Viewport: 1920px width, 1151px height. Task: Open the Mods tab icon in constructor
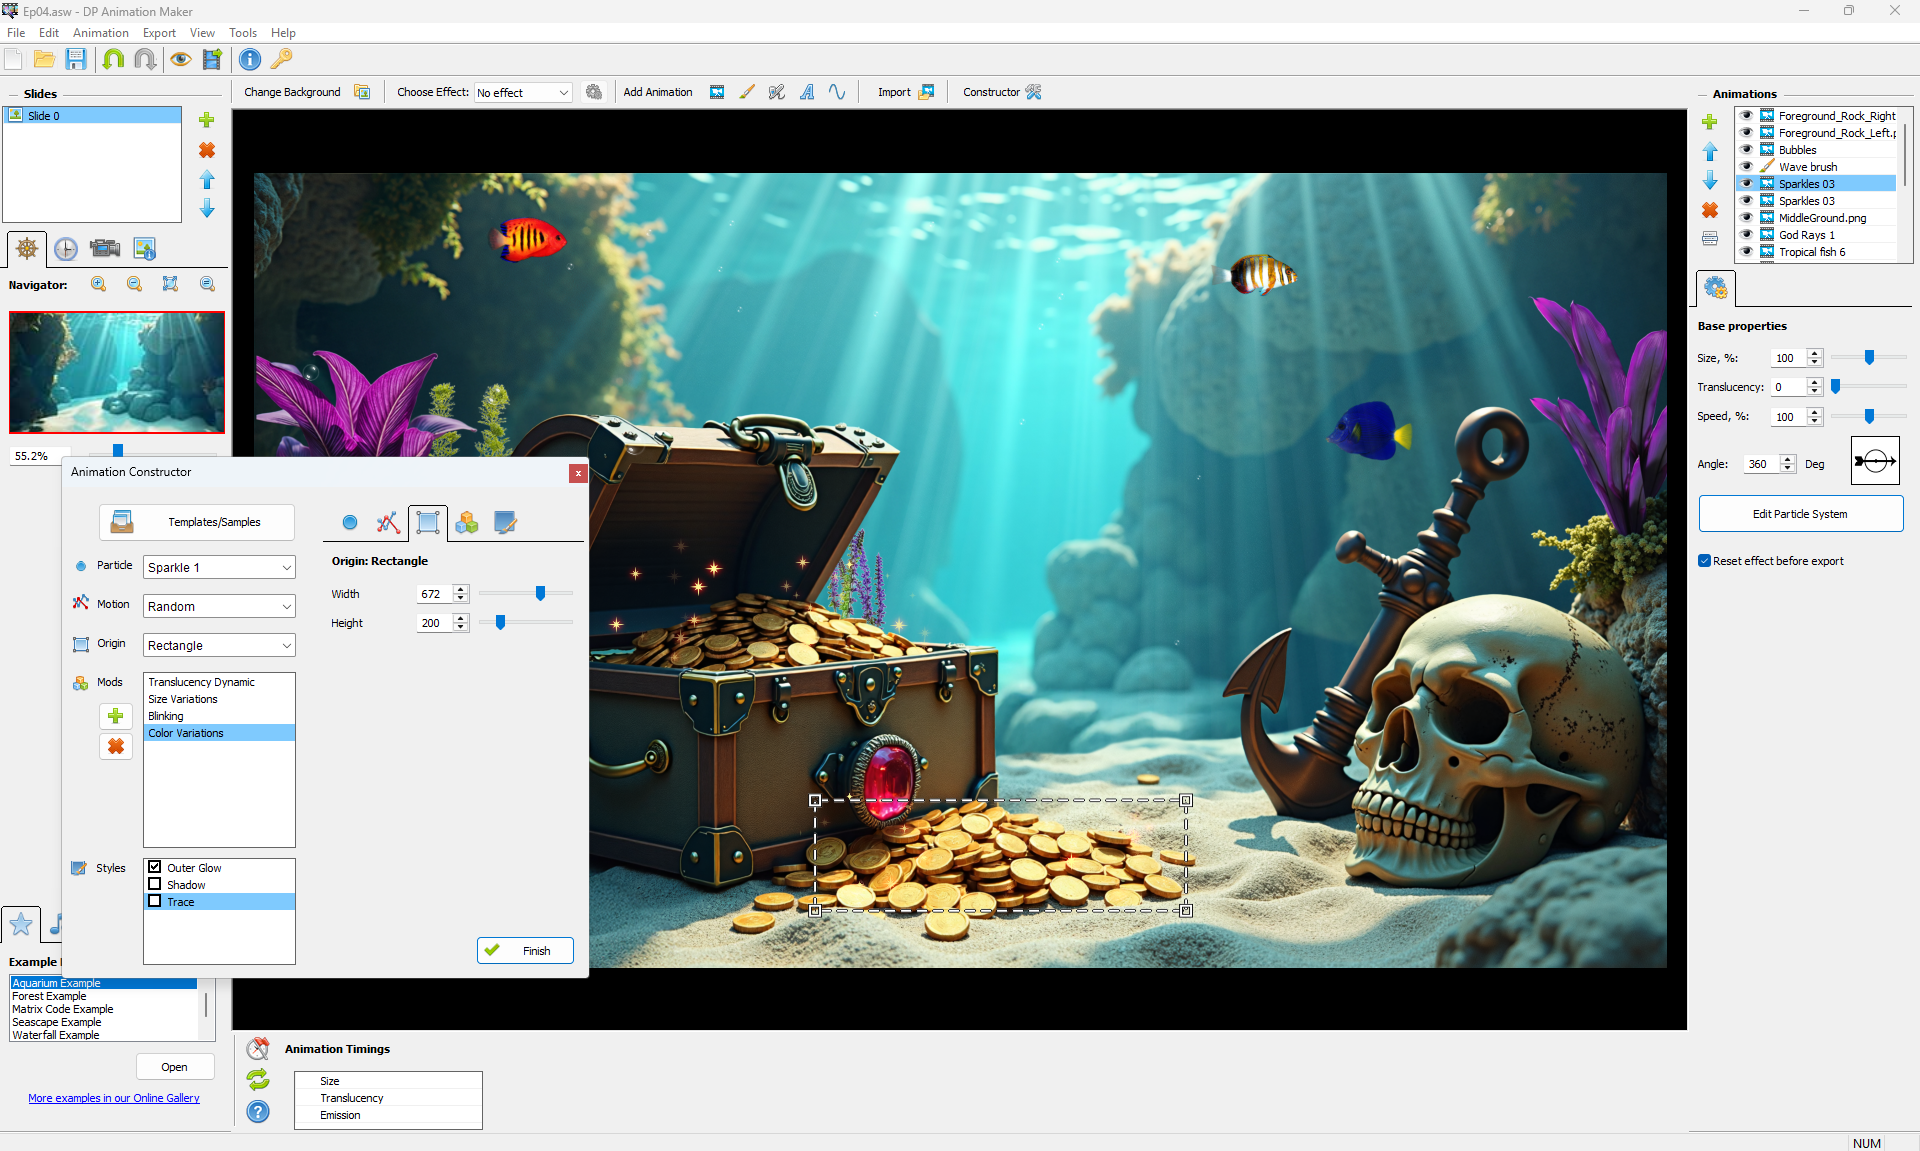tap(466, 523)
